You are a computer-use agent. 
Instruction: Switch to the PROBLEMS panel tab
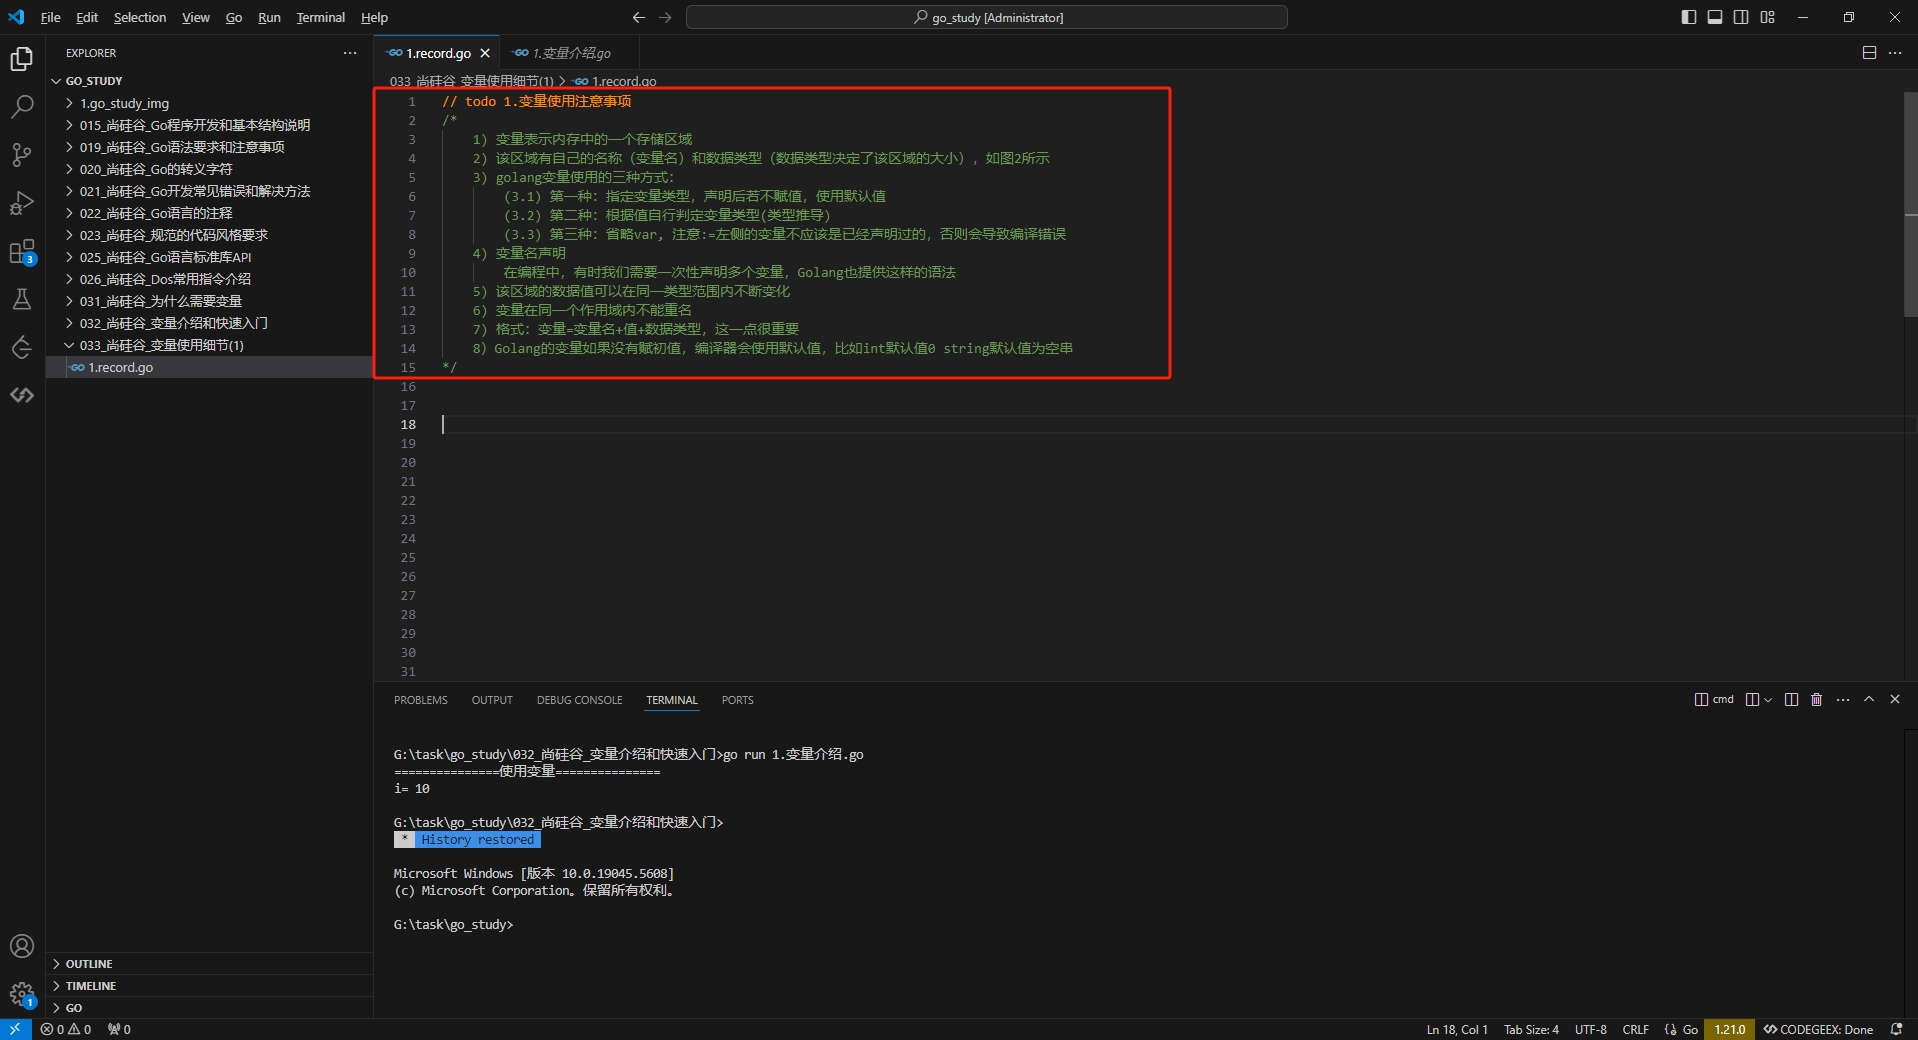(420, 700)
